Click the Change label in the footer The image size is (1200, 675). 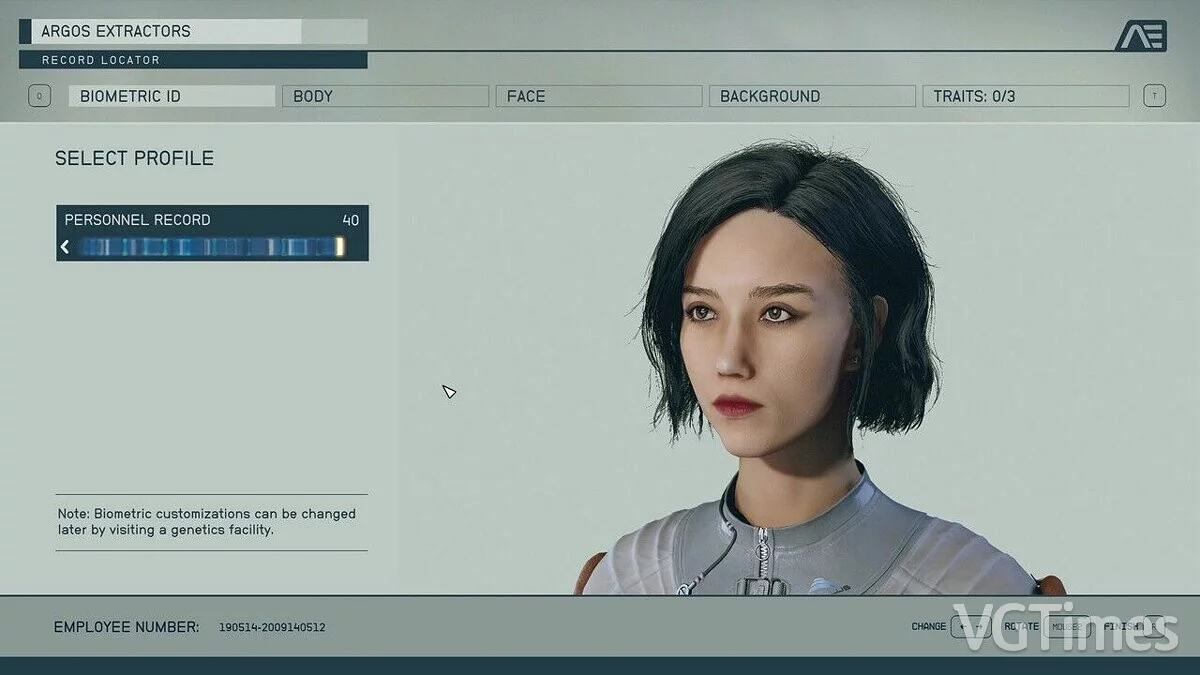pyautogui.click(x=928, y=627)
